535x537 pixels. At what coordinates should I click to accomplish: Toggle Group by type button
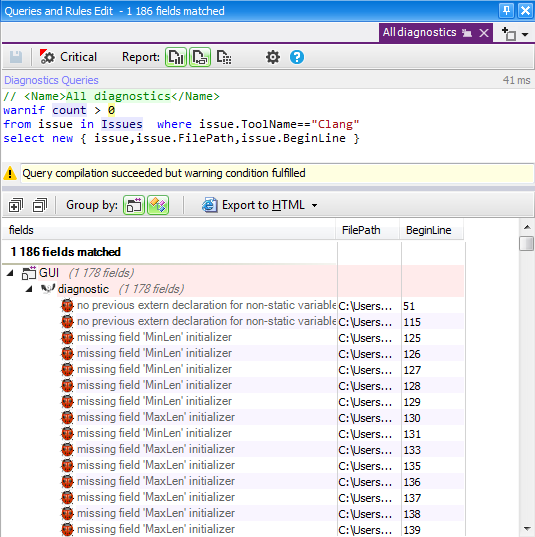(158, 205)
